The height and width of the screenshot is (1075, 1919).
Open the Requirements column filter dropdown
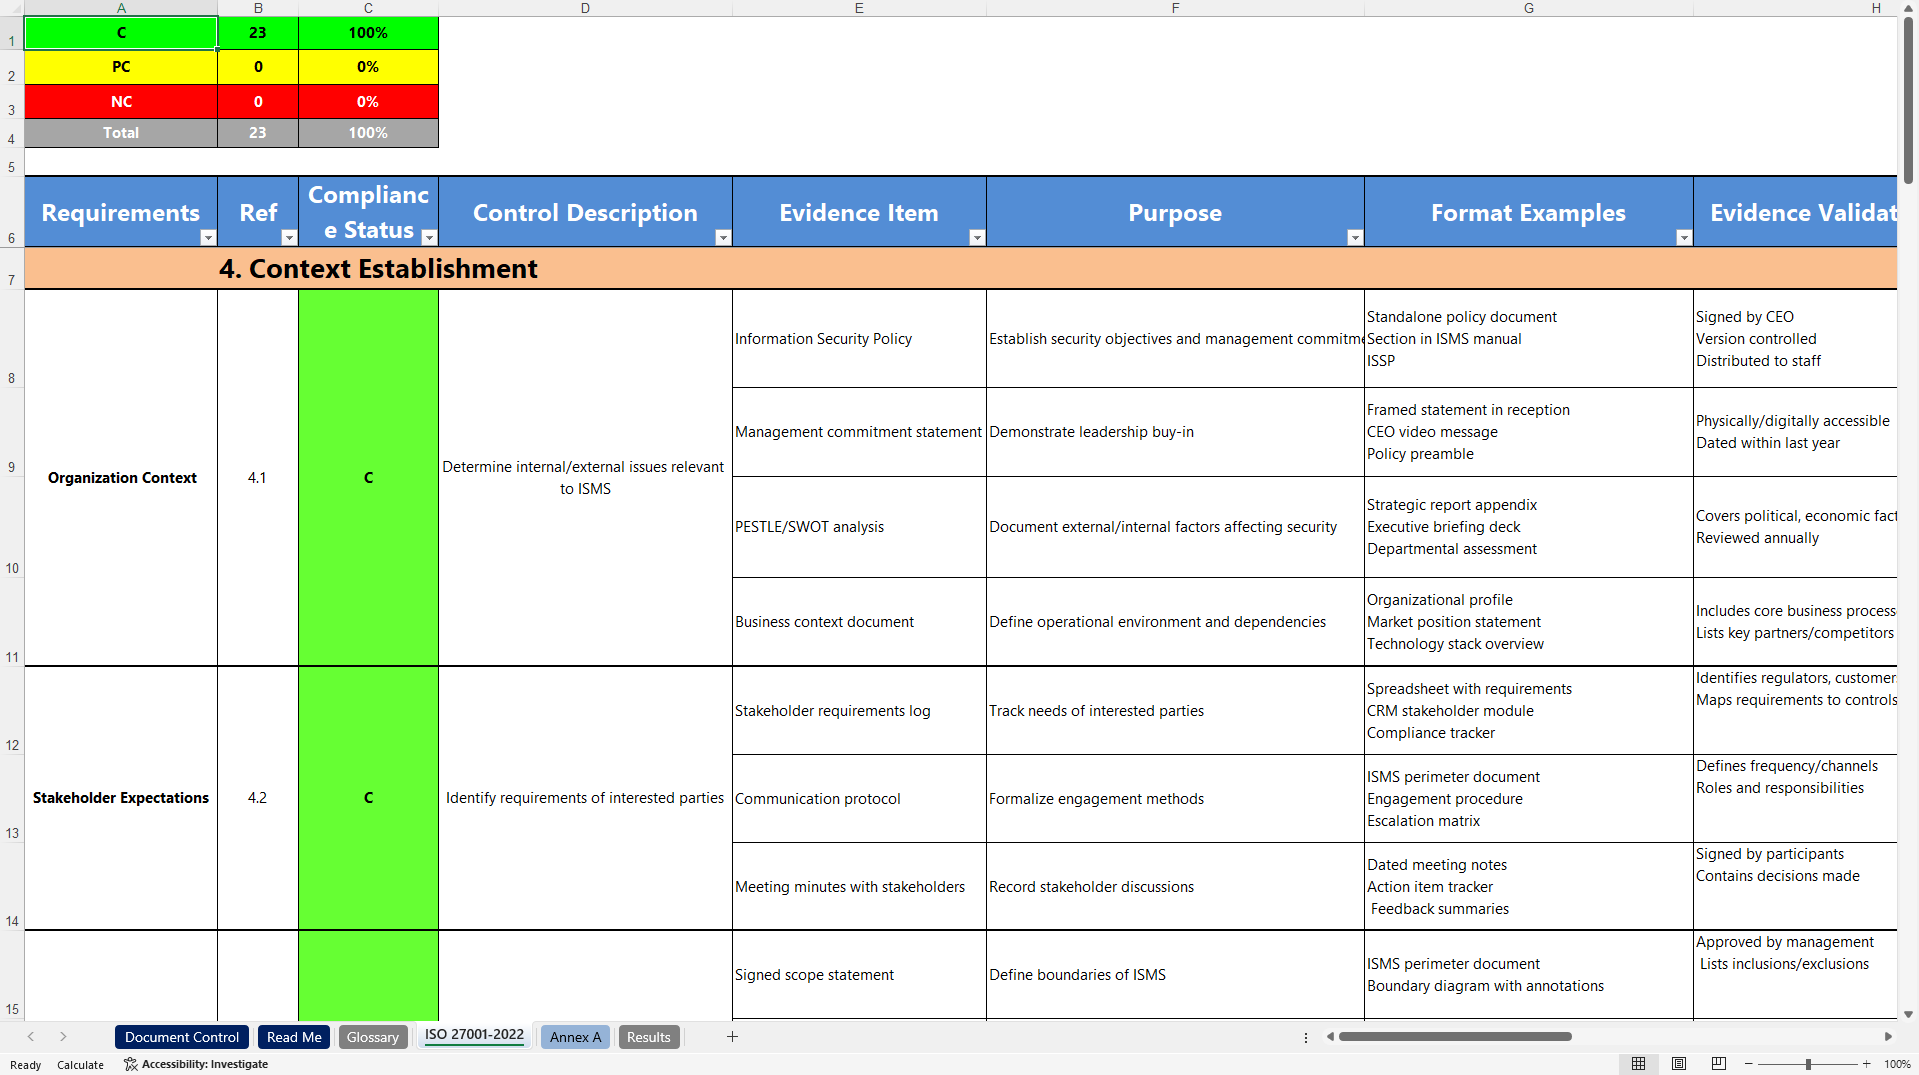point(208,238)
